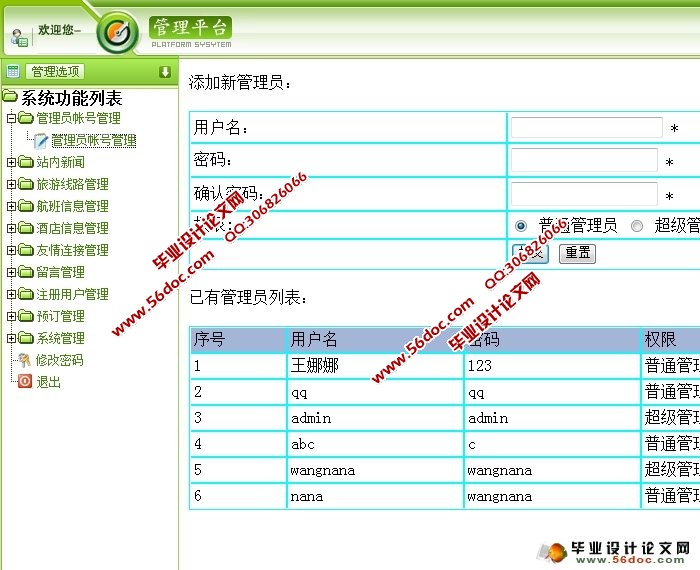Click the 重置 reset button
The image size is (700, 570).
pos(578,253)
